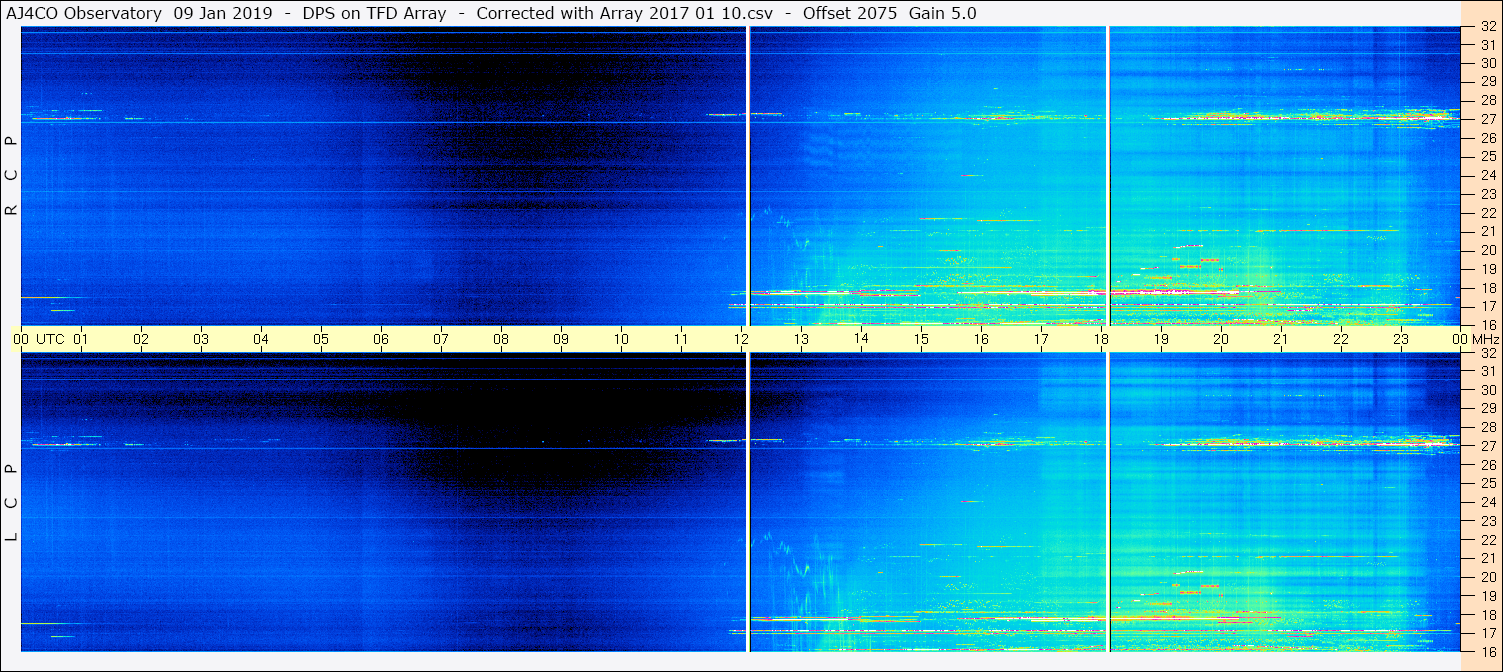The image size is (1503, 672).
Task: Select the 10 hour marker on time axis
Action: pyautogui.click(x=621, y=339)
